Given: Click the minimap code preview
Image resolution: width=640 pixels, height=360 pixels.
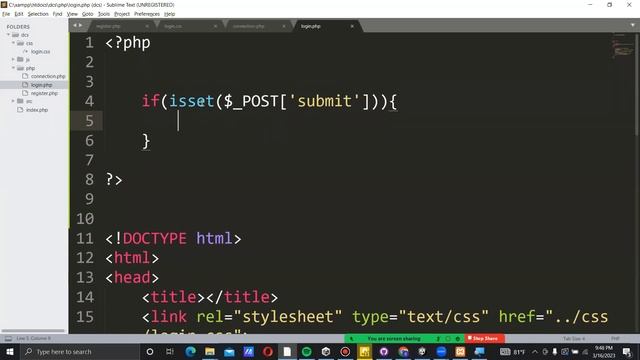Looking at the screenshot, I should tap(622, 47).
